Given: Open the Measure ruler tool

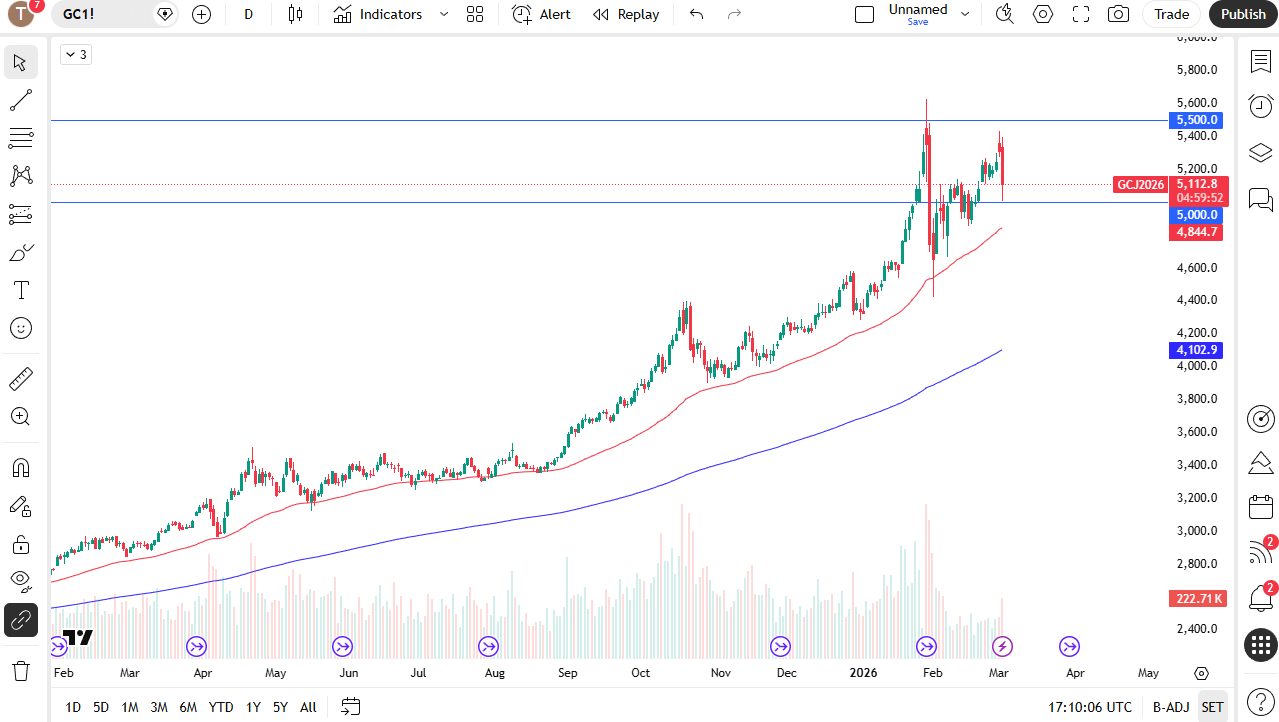Looking at the screenshot, I should (20, 378).
